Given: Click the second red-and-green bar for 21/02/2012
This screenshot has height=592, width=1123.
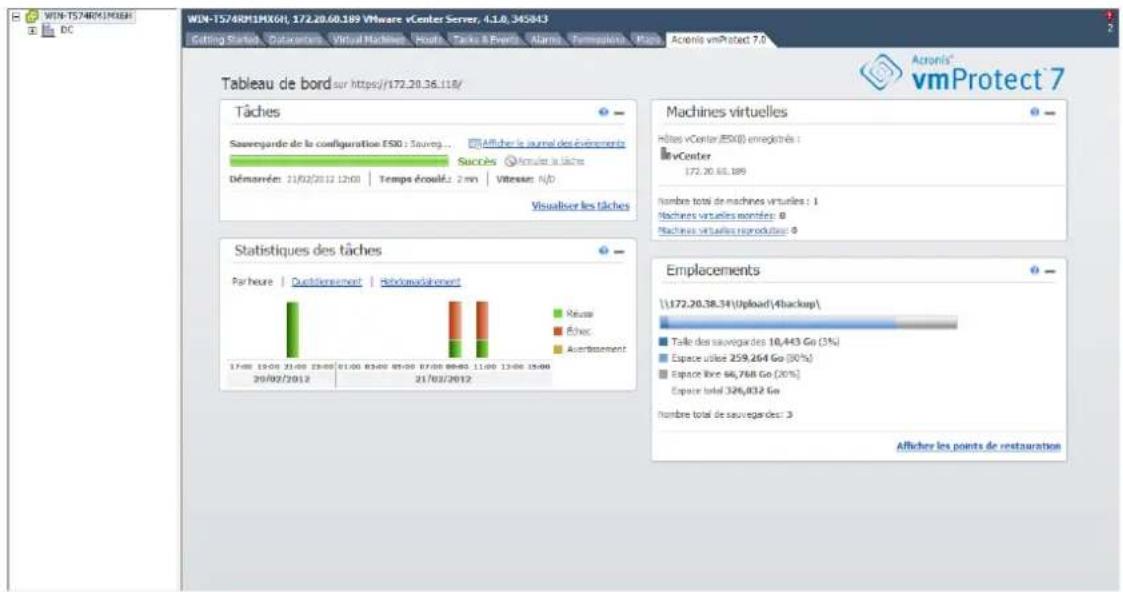Looking at the screenshot, I should click(x=482, y=329).
